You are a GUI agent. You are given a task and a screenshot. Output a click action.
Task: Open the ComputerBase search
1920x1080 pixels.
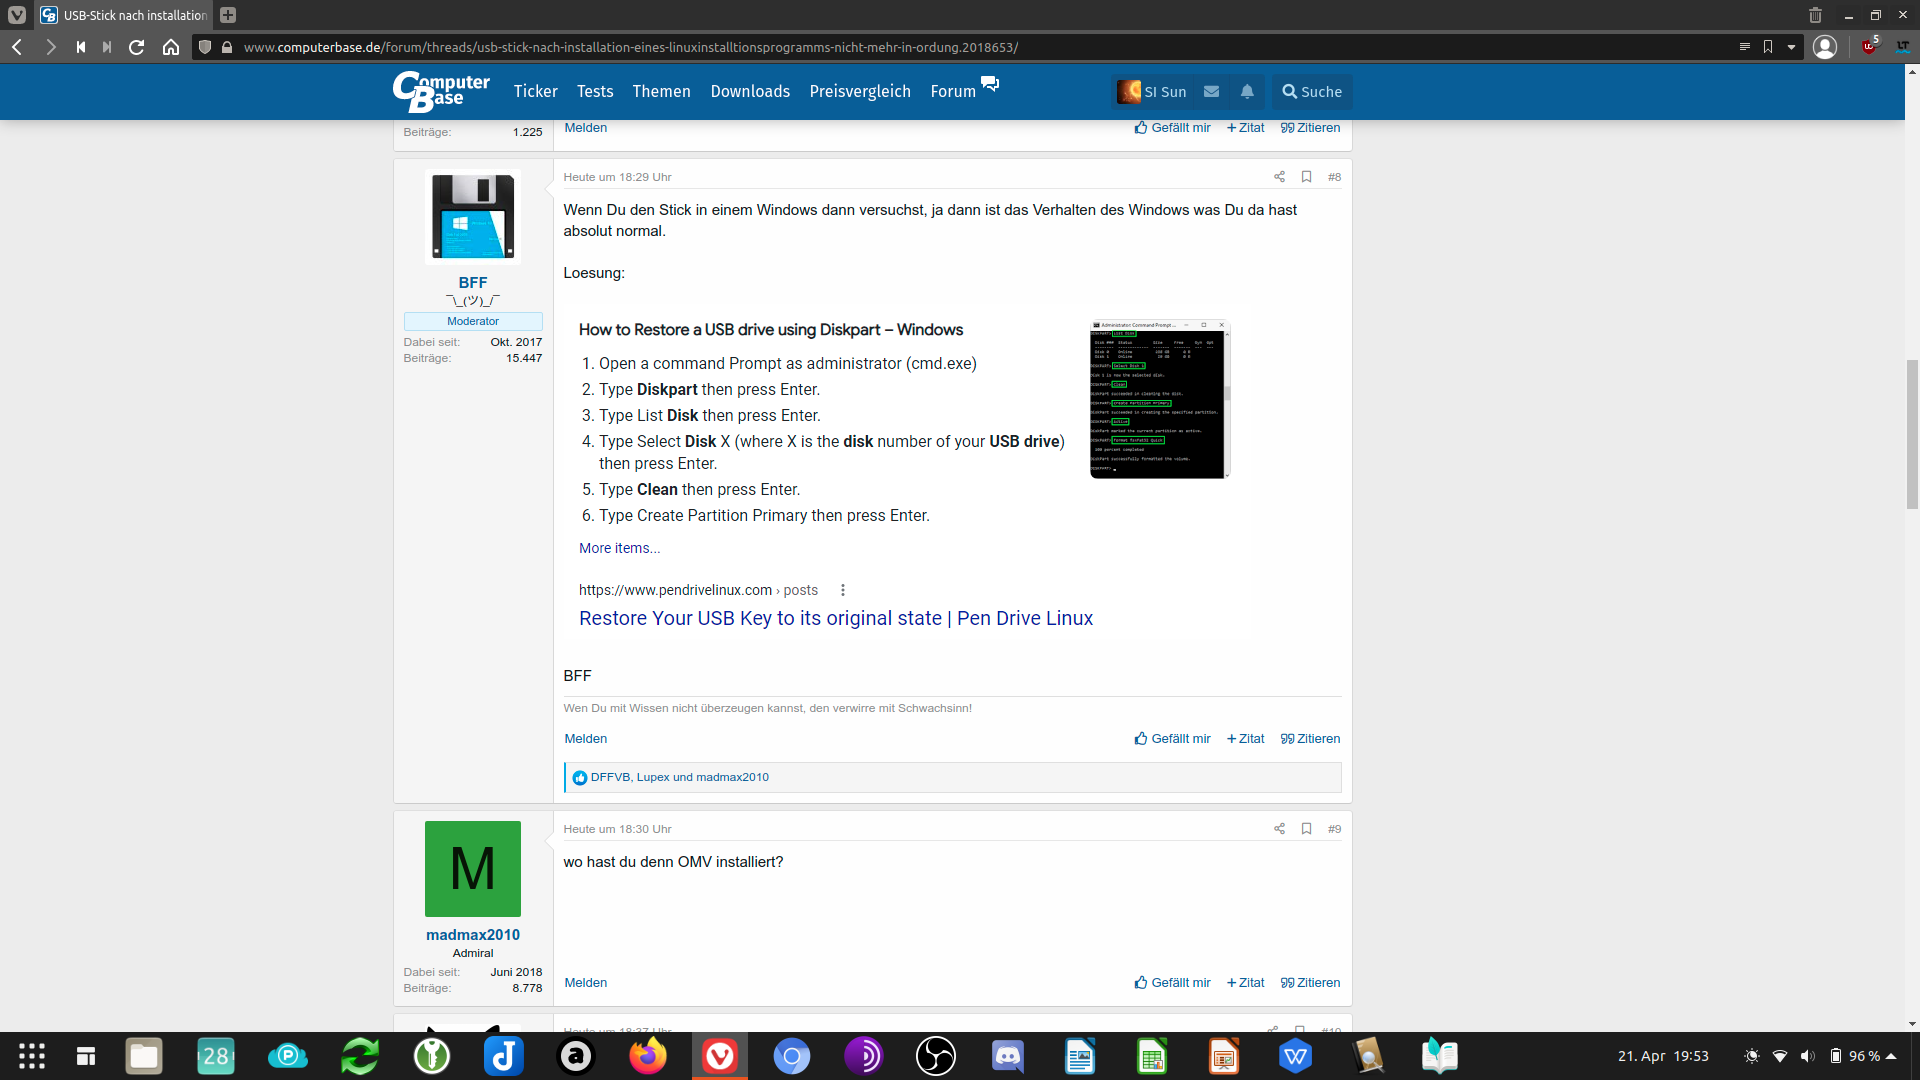(x=1311, y=91)
